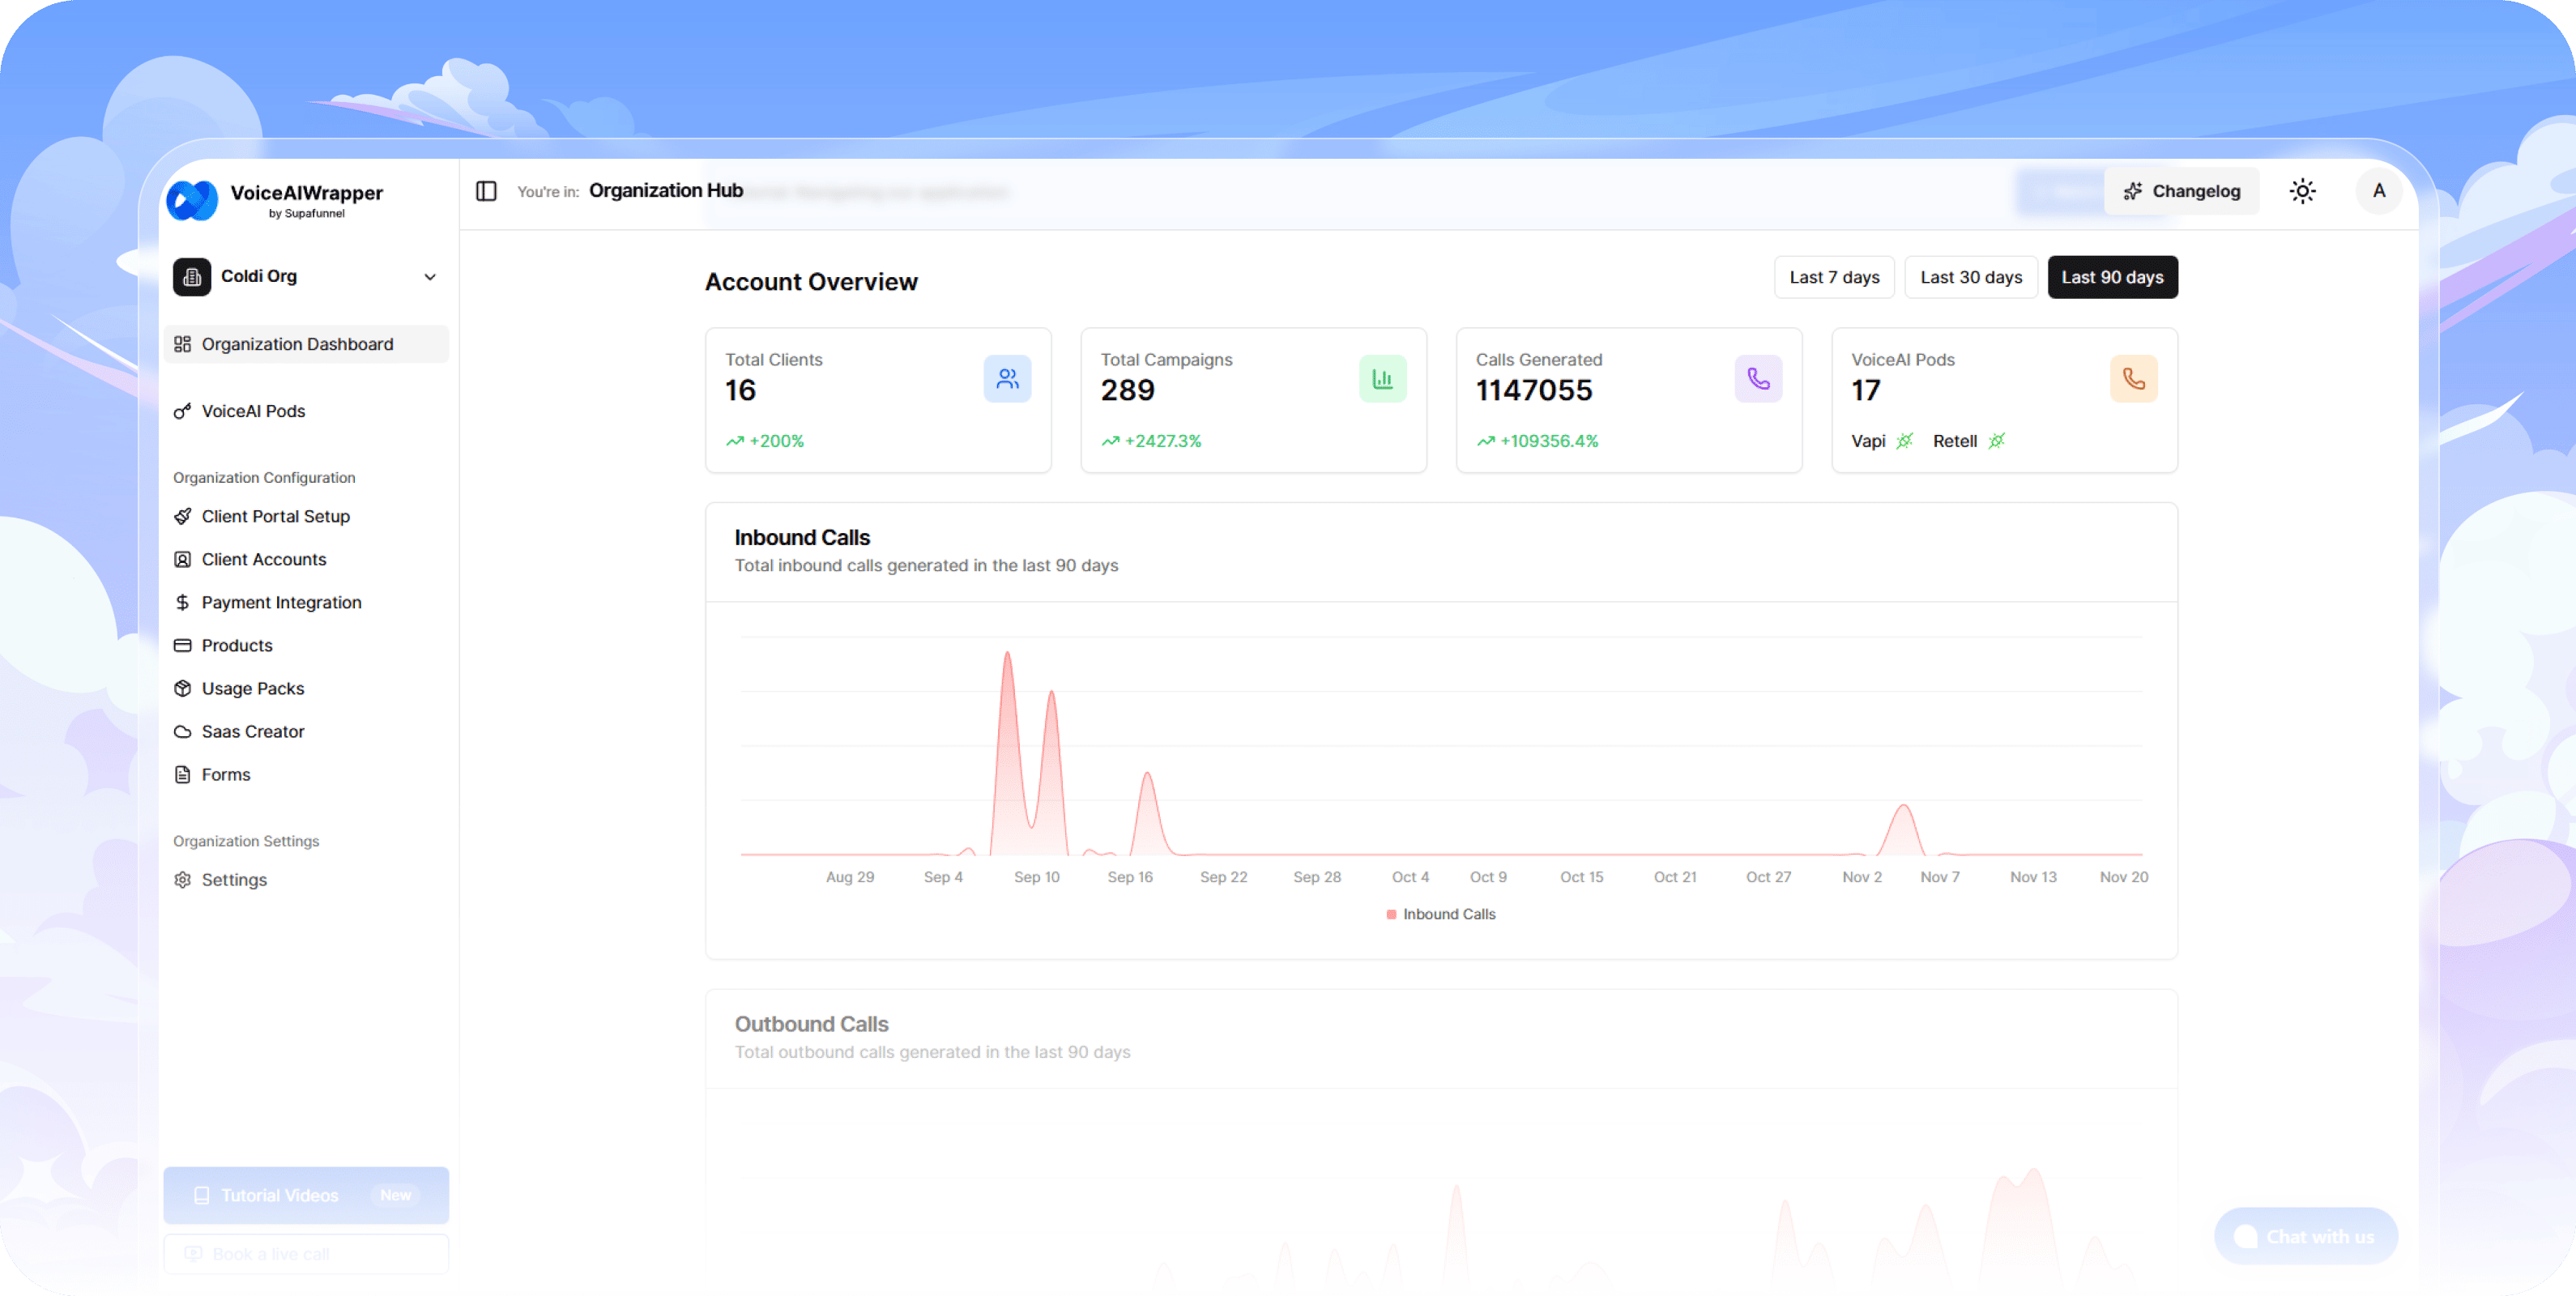Click the Client Portal Setup link
2576x1296 pixels.
pos(275,516)
